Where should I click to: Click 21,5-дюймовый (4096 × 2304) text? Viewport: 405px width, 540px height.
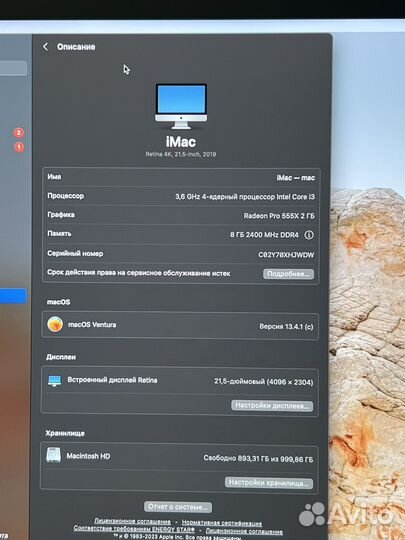[263, 382]
